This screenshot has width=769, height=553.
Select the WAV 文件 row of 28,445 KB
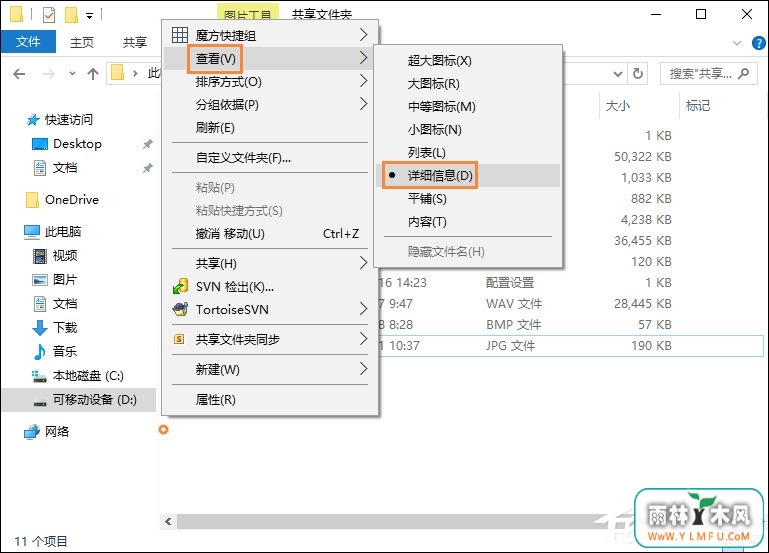click(569, 303)
